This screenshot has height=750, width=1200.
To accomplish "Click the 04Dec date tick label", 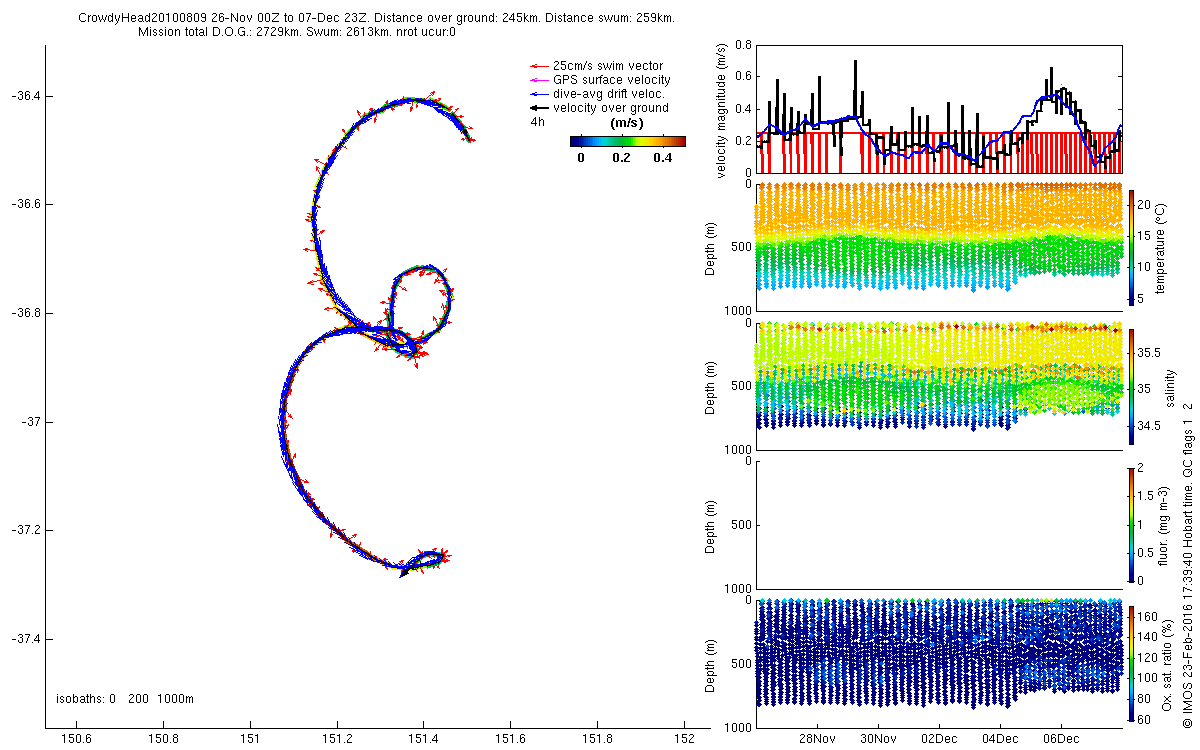I will click(1000, 739).
